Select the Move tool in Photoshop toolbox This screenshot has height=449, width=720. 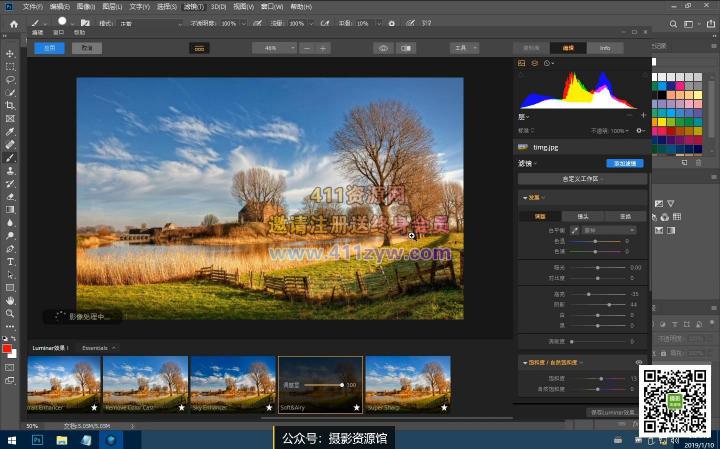(10, 53)
